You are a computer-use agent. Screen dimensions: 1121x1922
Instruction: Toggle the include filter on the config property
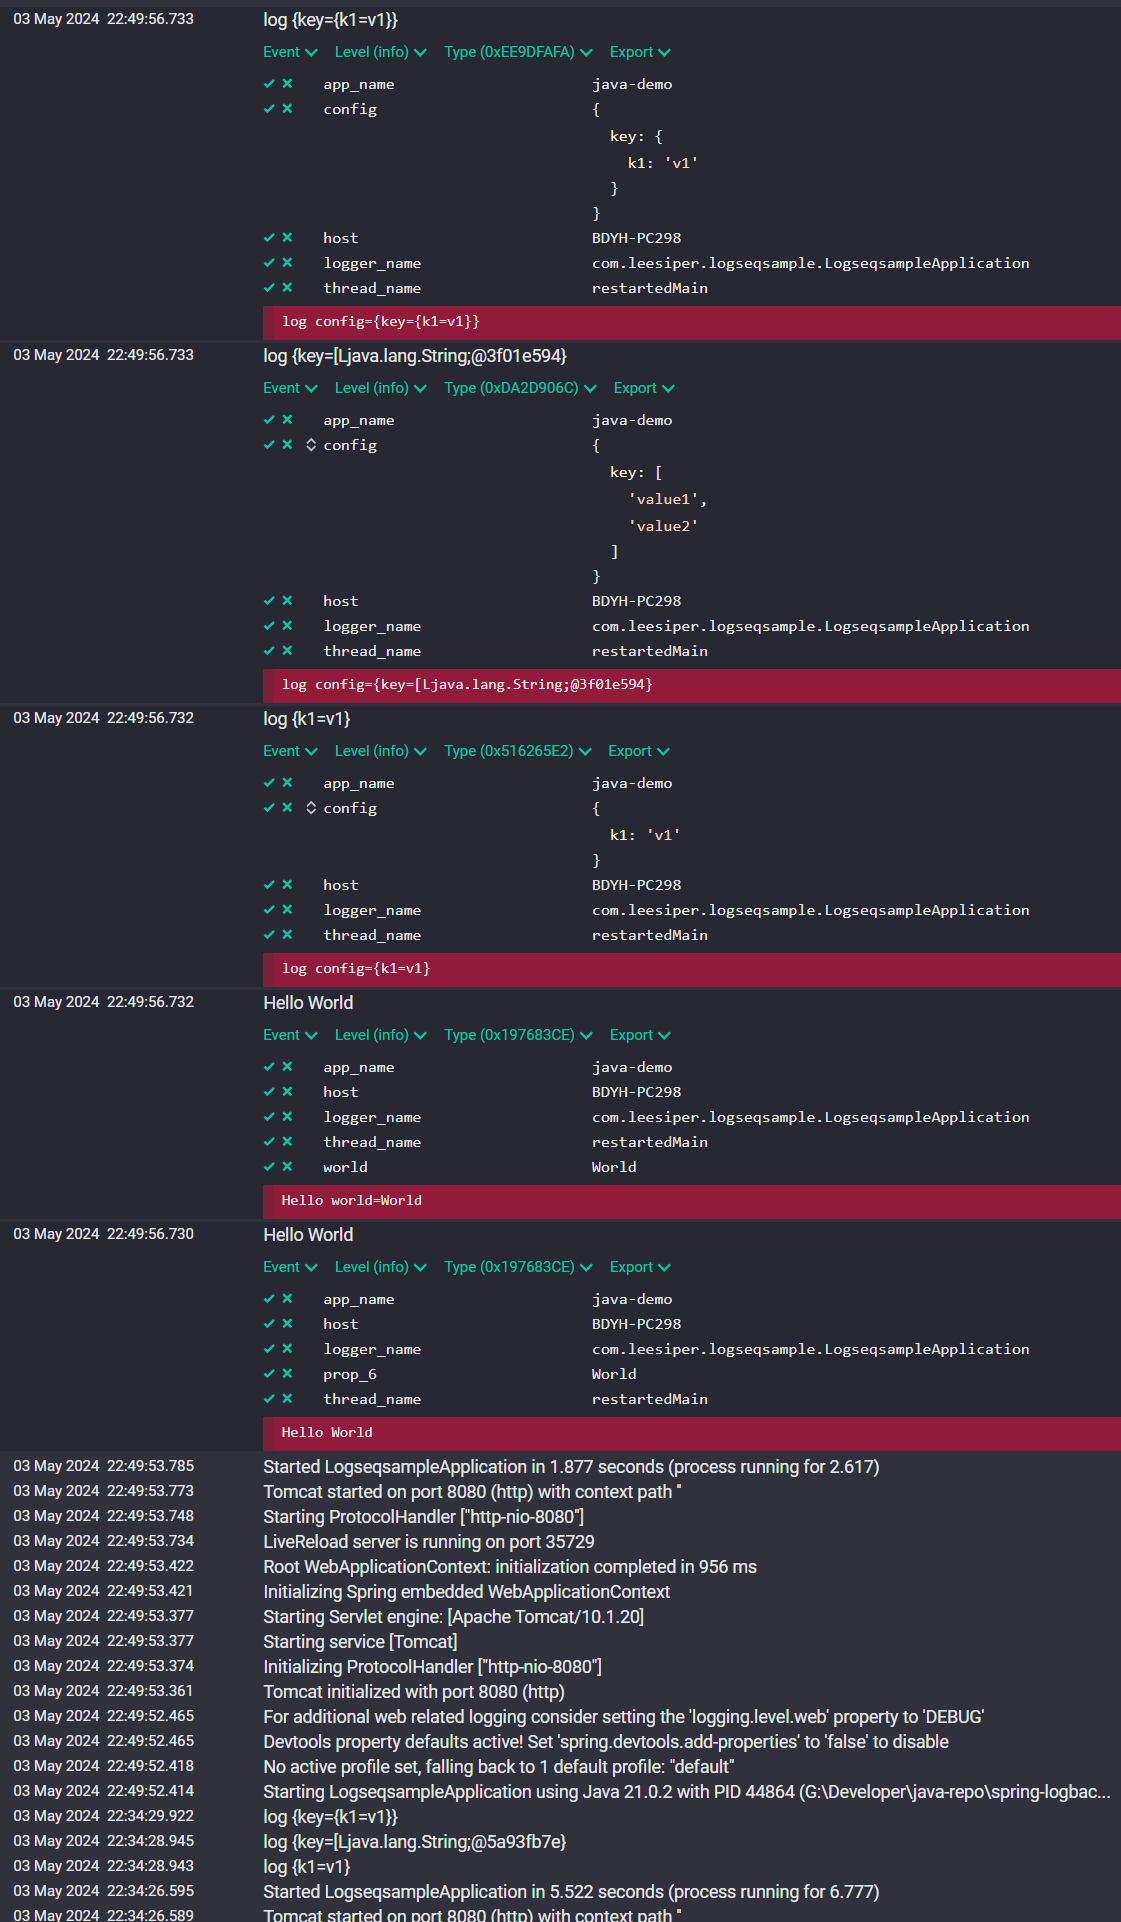pyautogui.click(x=268, y=110)
